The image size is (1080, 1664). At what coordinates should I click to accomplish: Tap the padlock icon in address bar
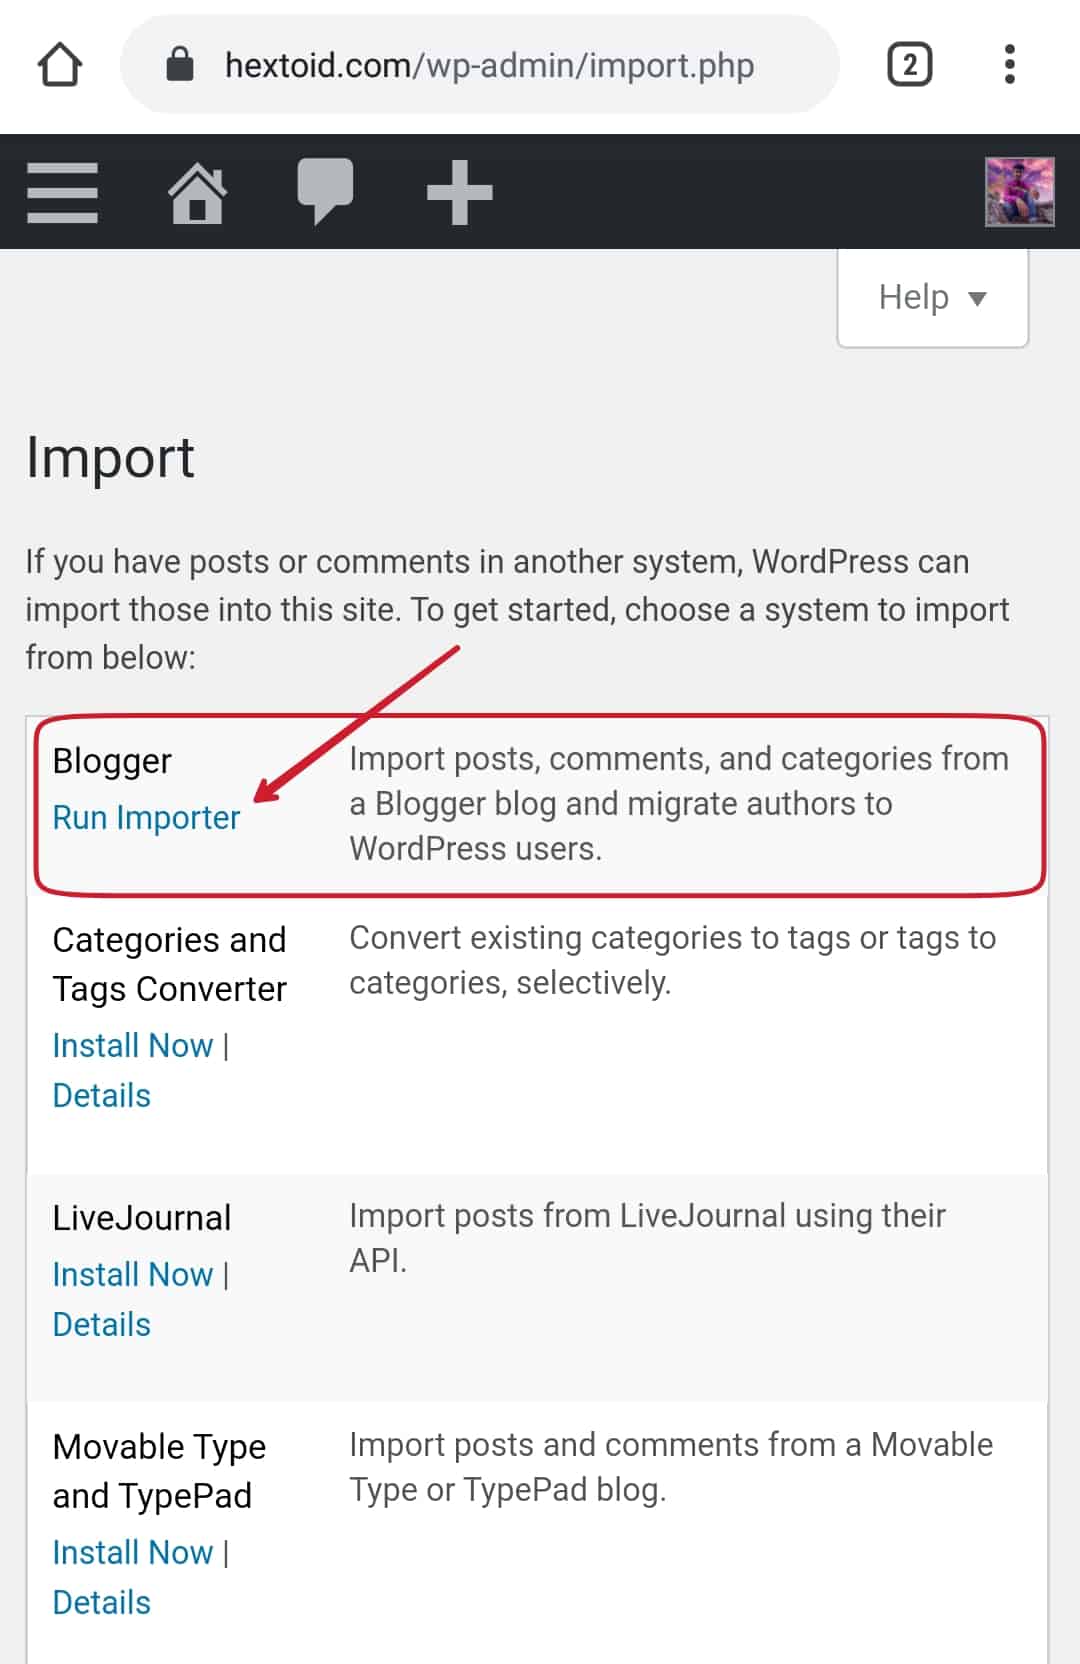[180, 64]
